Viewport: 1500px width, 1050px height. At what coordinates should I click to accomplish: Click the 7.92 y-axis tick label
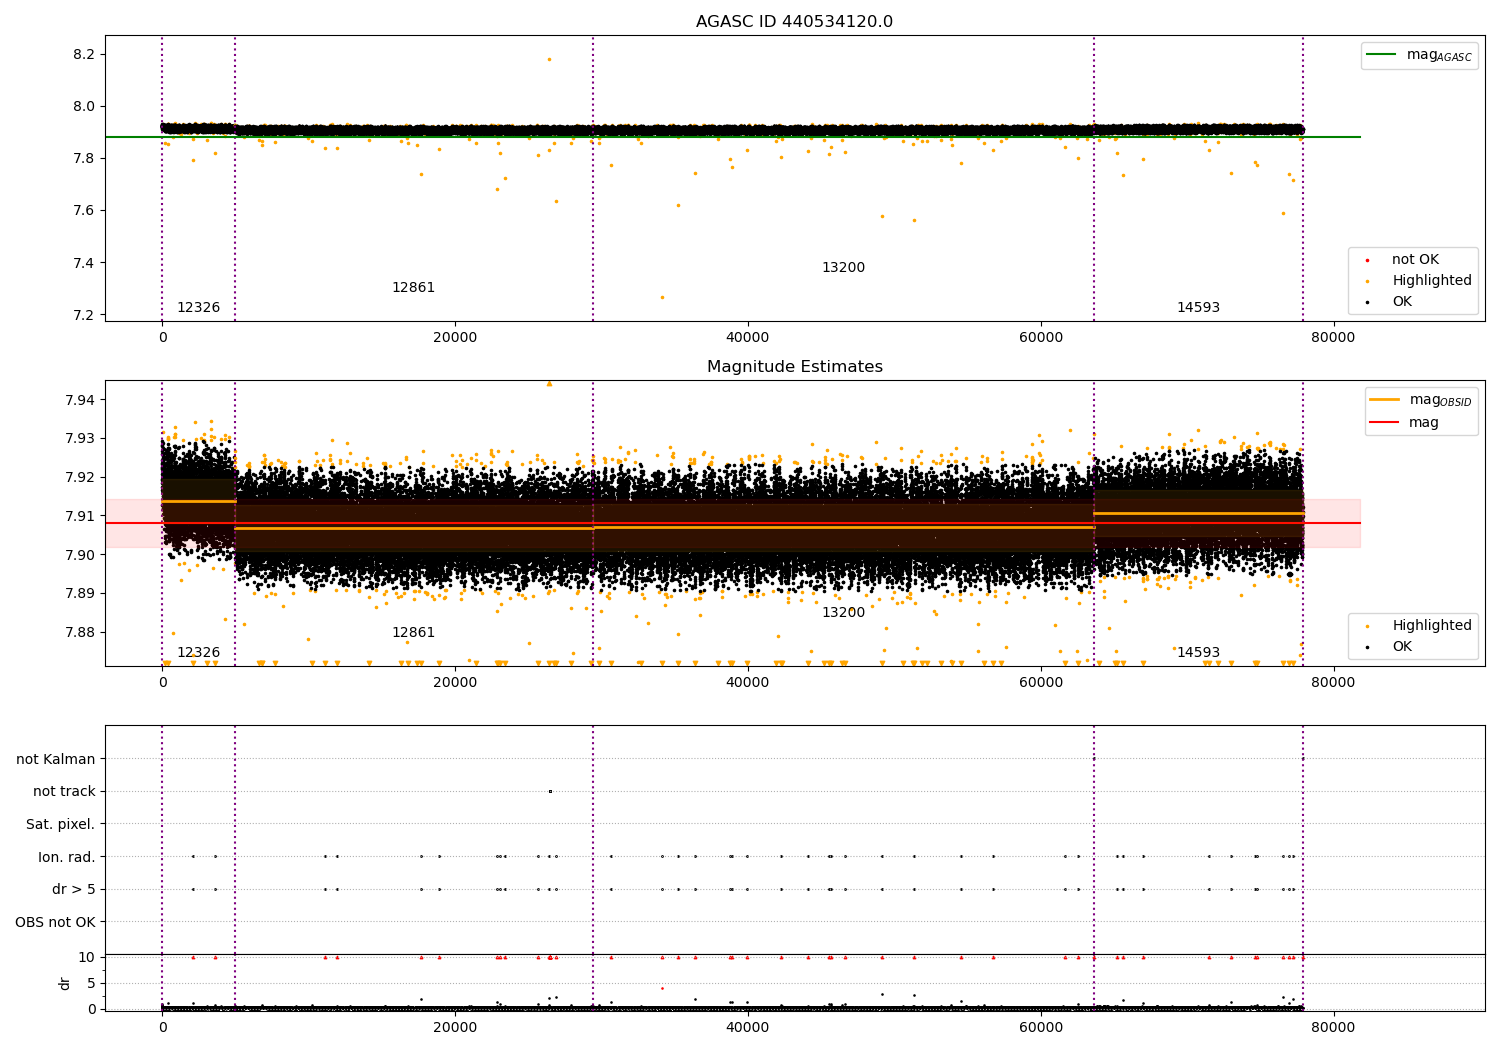(80, 478)
